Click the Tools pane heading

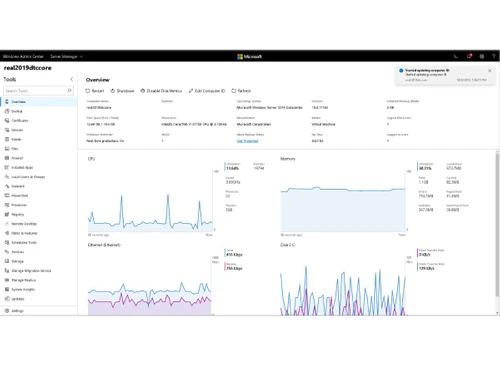tap(10, 79)
